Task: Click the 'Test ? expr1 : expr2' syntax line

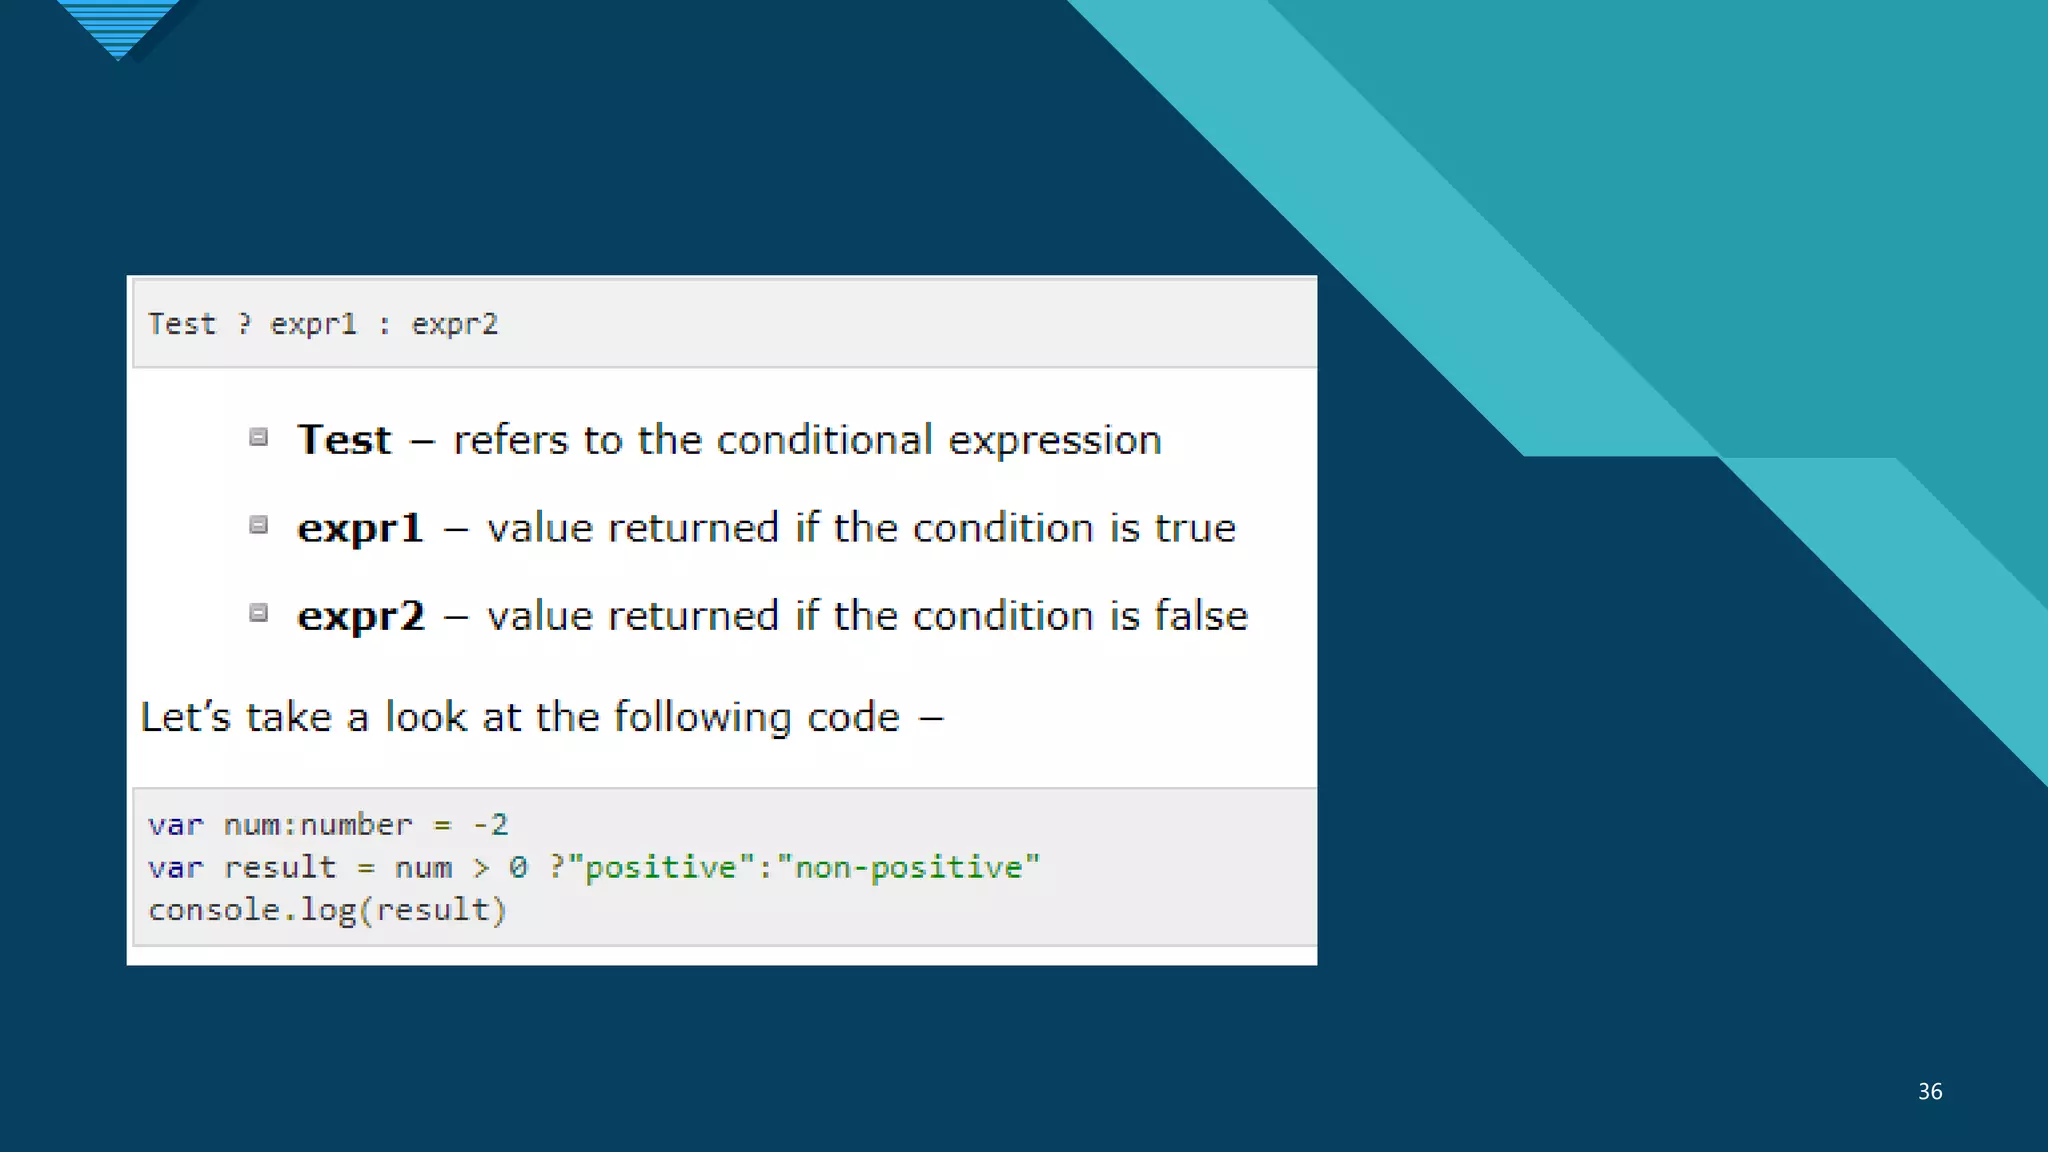Action: point(322,324)
